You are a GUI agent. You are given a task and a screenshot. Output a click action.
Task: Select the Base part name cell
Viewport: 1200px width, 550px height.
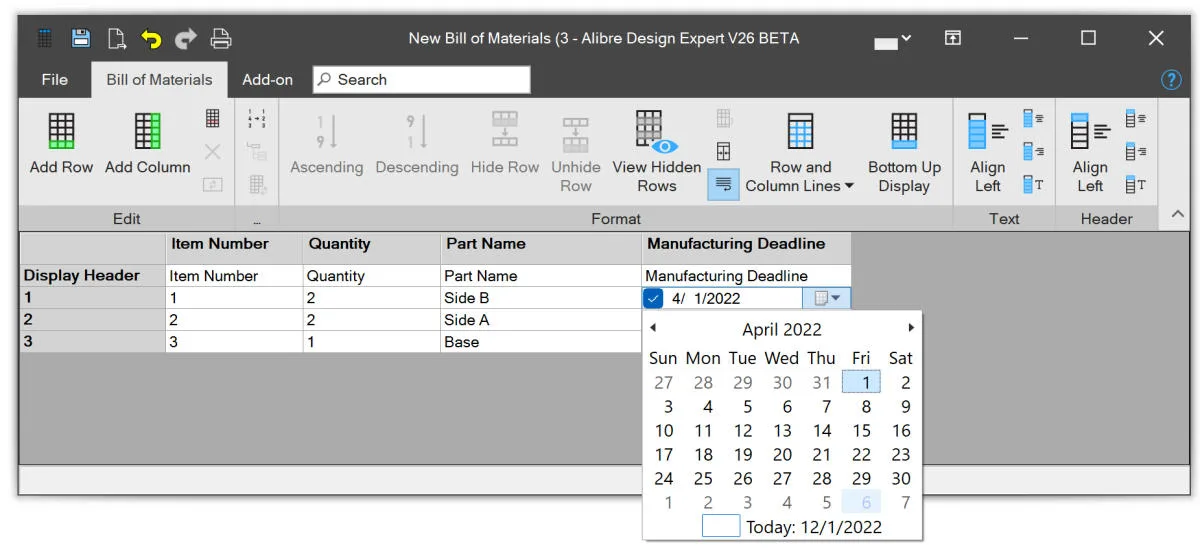[541, 342]
